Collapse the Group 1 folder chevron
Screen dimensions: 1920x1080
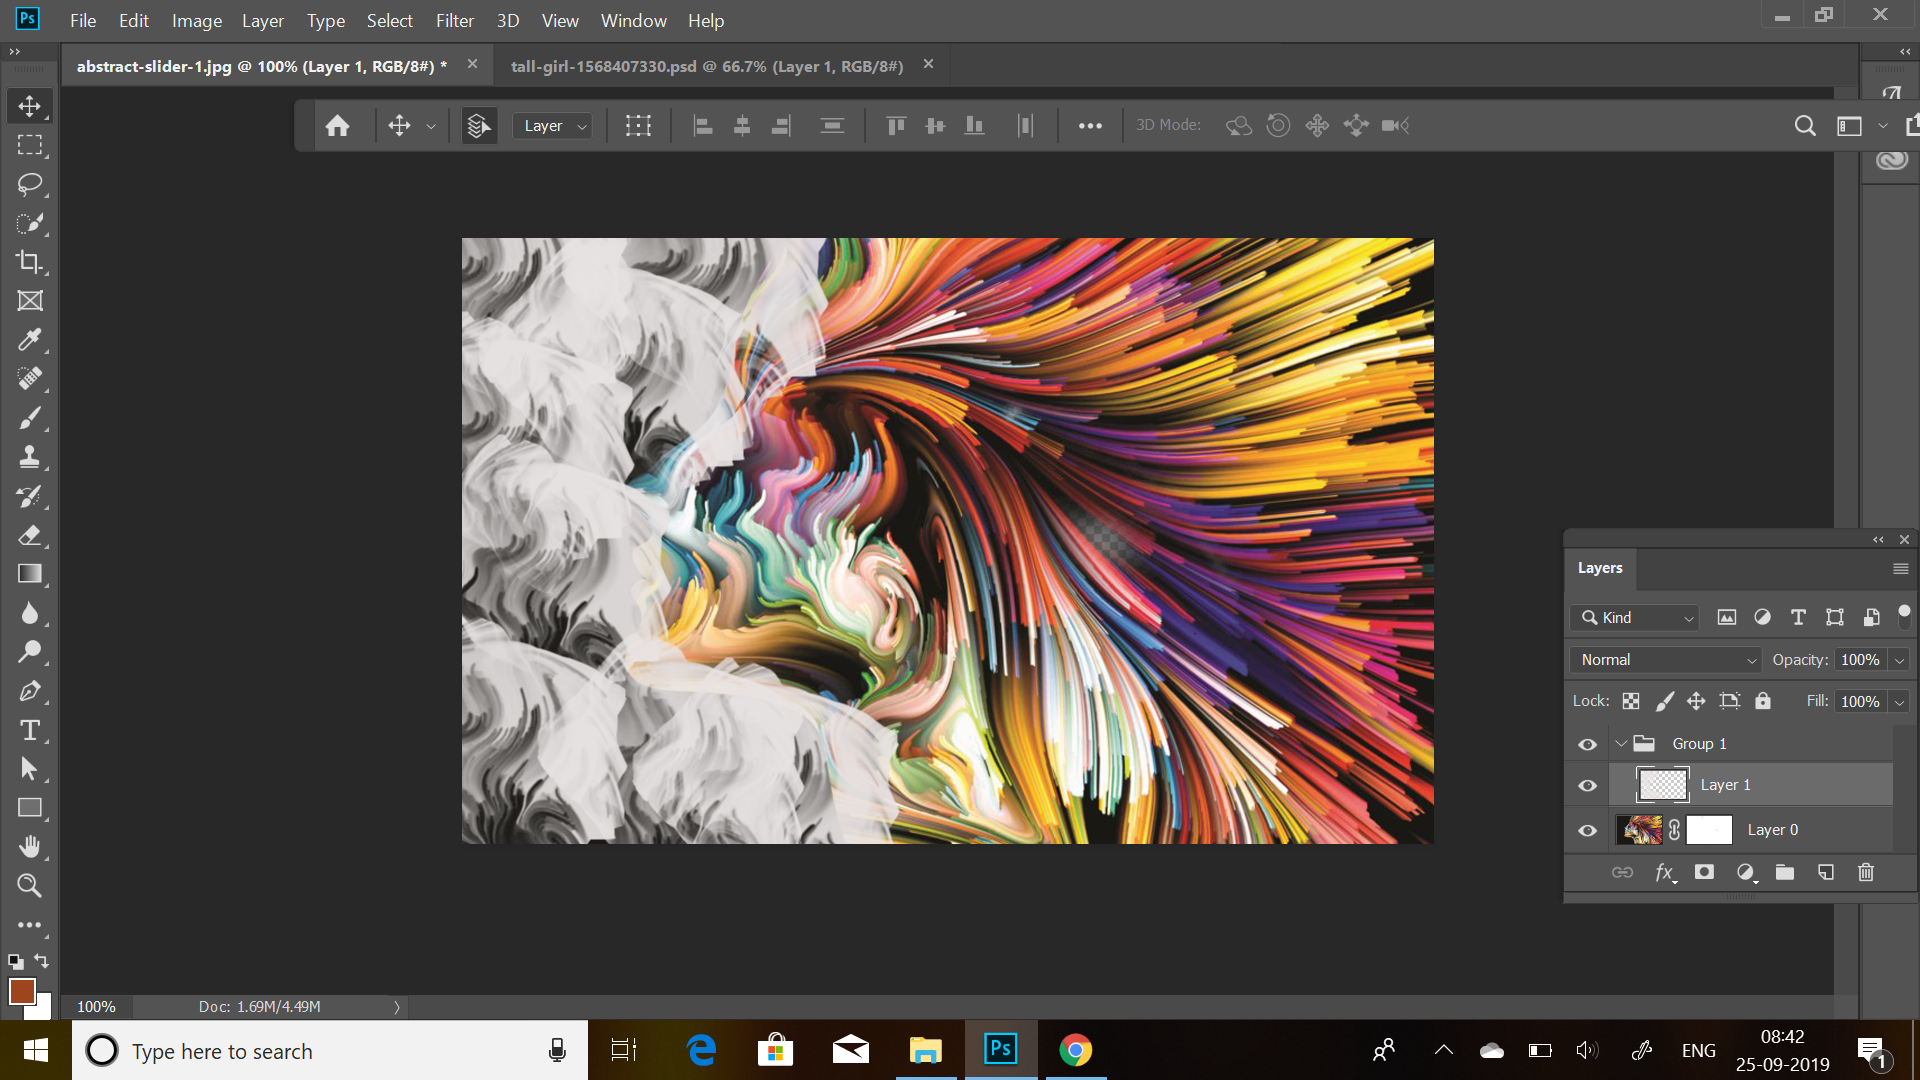pos(1621,744)
